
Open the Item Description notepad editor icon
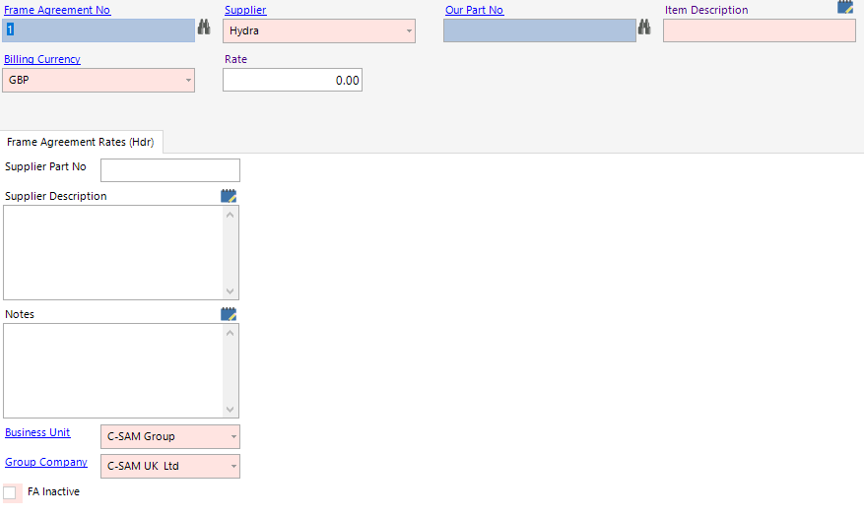[x=845, y=7]
